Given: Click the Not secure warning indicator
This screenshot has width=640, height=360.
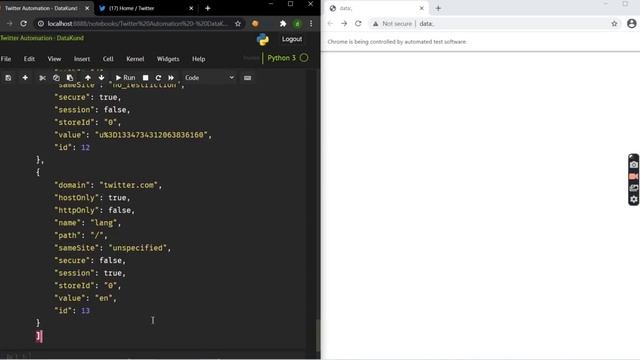Looking at the screenshot, I should (x=392, y=24).
